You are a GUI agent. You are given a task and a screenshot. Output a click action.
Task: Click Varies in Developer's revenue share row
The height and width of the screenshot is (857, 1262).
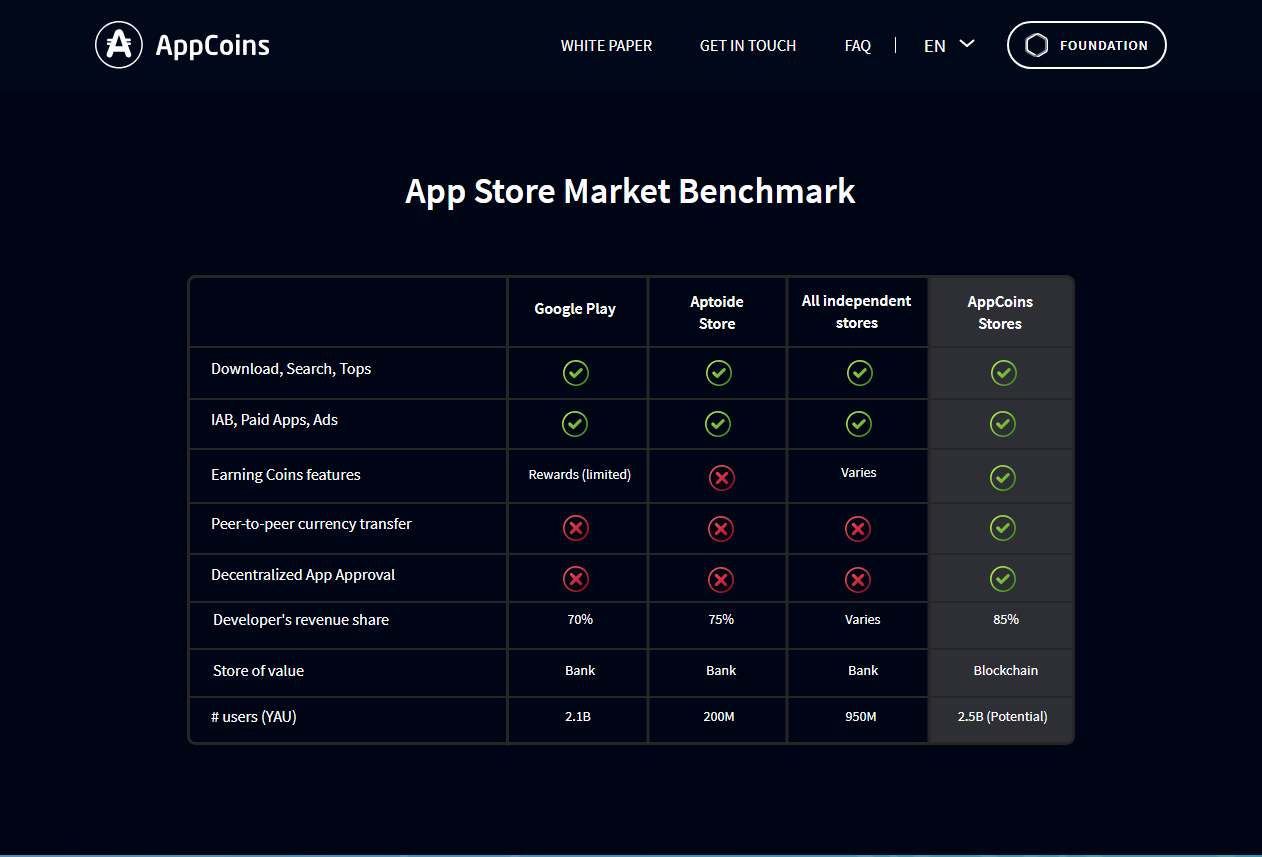click(x=863, y=620)
